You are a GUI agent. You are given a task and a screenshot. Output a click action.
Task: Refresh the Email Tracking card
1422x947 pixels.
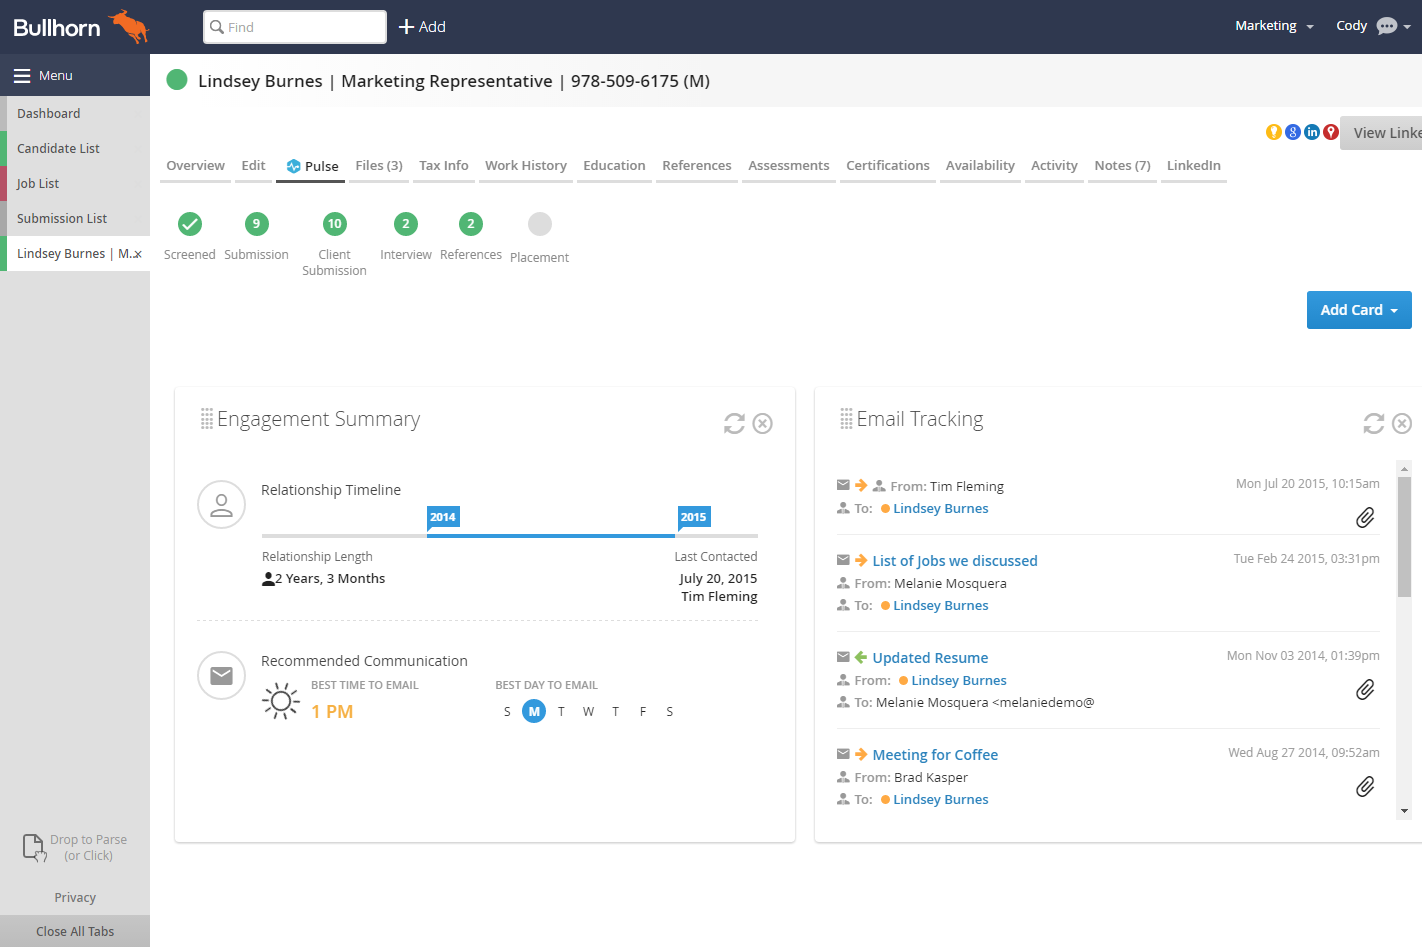pos(1373,424)
